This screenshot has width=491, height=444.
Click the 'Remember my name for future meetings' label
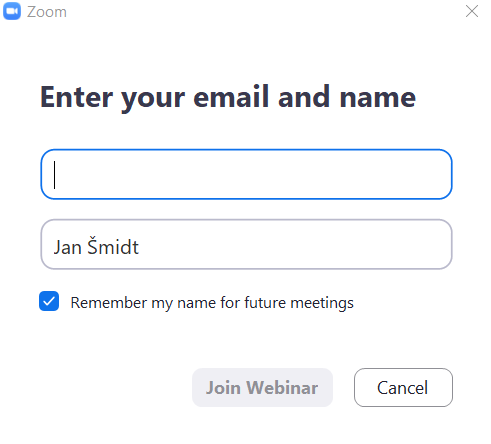coord(212,303)
